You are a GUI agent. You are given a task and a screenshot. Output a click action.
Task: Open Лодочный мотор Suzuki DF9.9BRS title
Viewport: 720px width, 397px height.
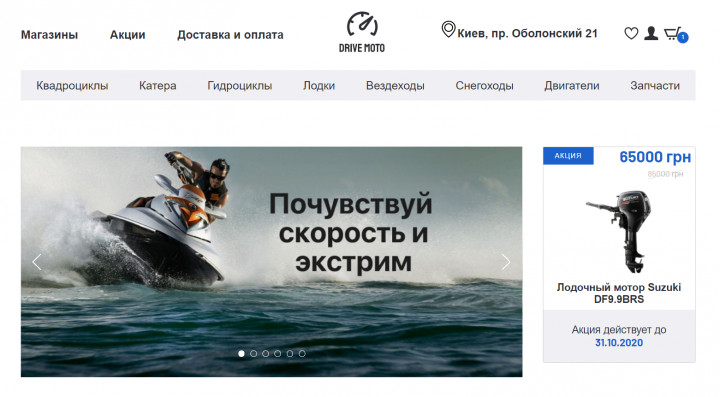[619, 293]
